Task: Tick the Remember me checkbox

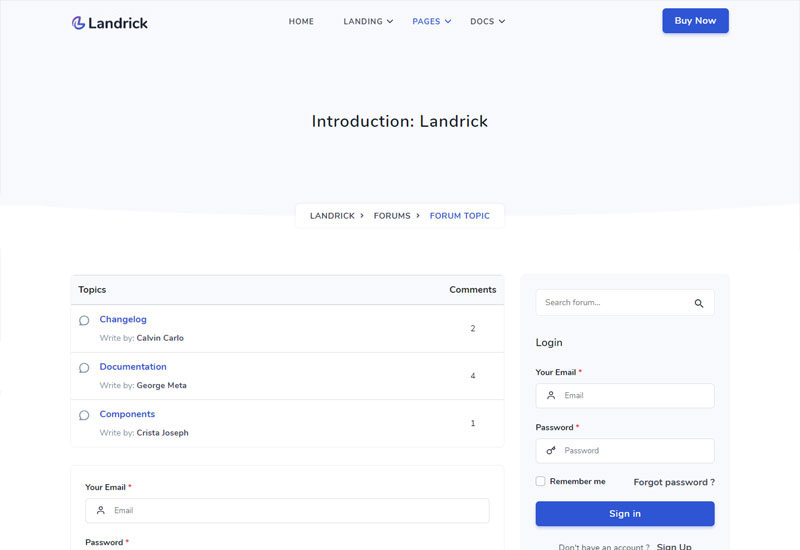Action: point(540,481)
